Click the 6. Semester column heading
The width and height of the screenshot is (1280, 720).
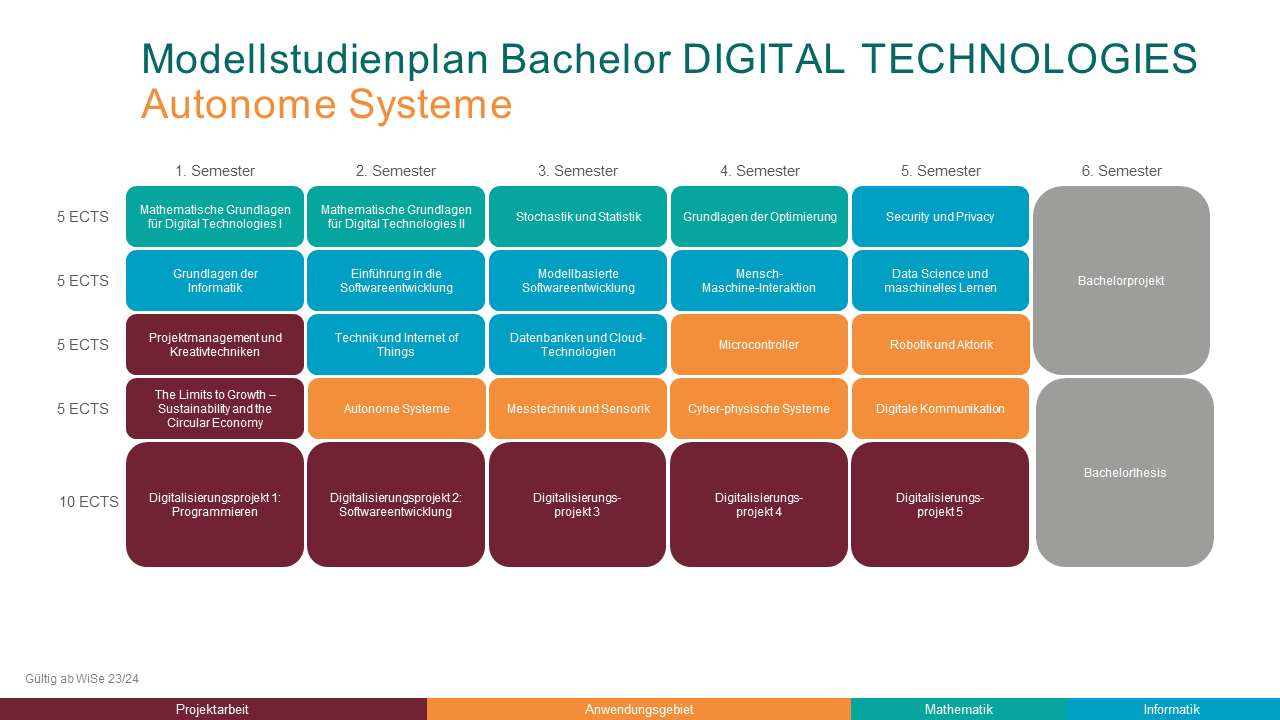pos(1122,171)
